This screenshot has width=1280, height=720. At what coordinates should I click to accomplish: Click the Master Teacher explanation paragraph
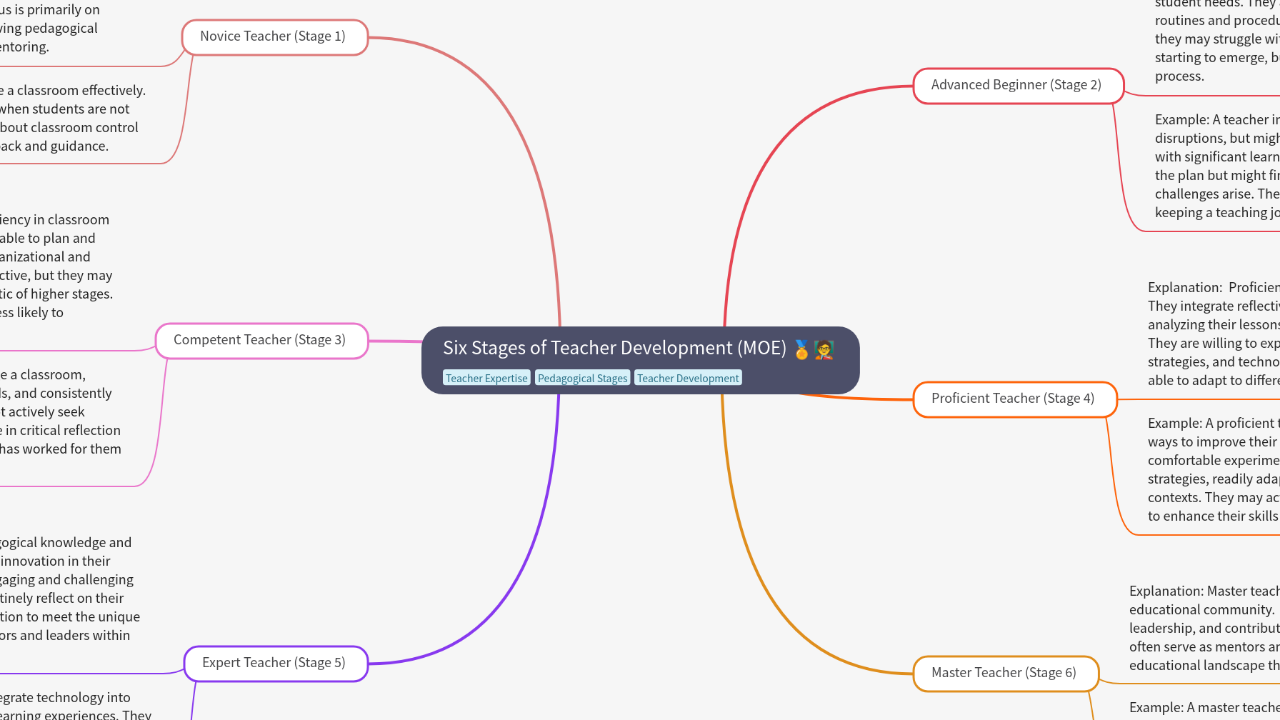(1204, 628)
